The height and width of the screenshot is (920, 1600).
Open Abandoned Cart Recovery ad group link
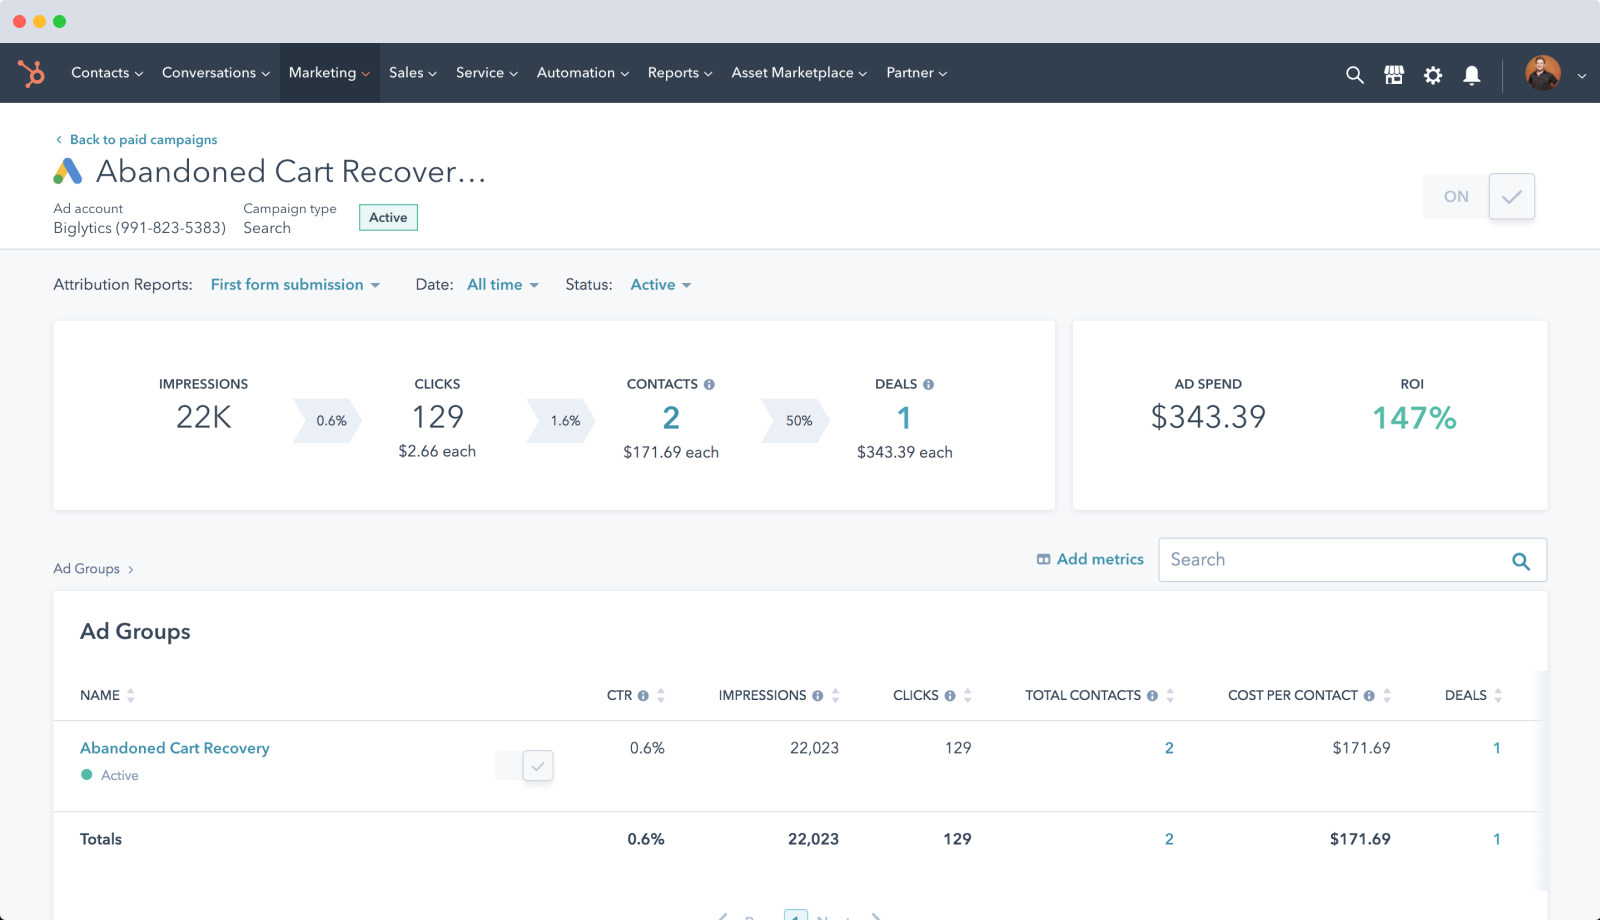(x=175, y=748)
